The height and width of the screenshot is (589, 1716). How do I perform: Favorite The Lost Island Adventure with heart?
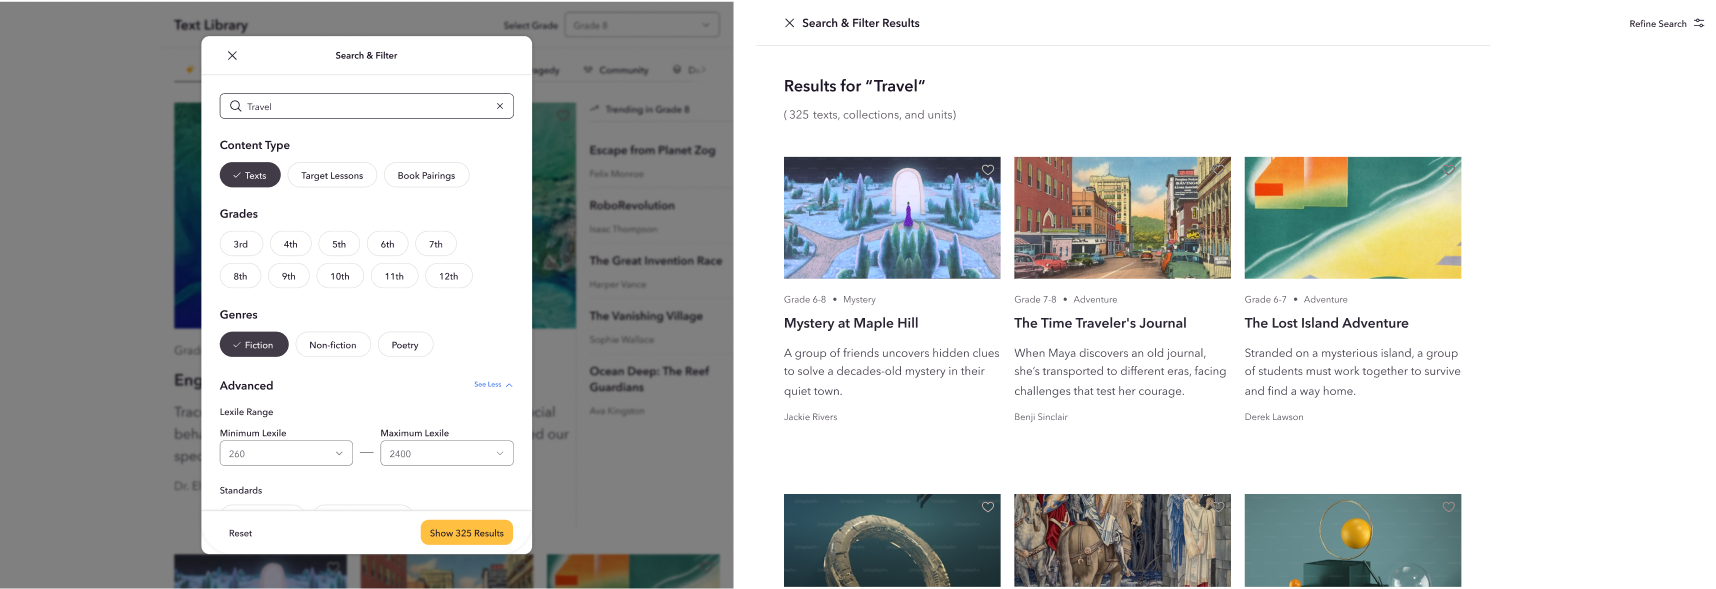[x=1448, y=170]
